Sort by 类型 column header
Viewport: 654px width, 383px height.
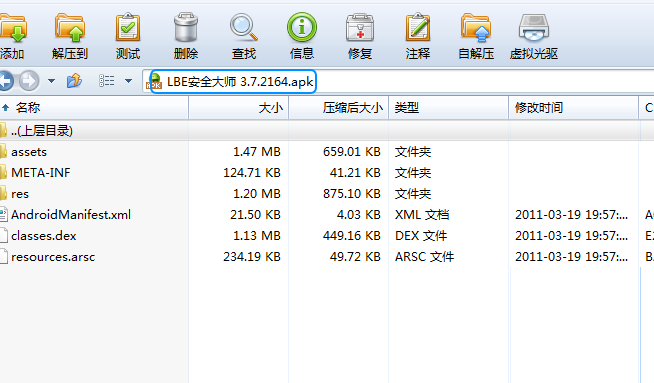tap(449, 108)
